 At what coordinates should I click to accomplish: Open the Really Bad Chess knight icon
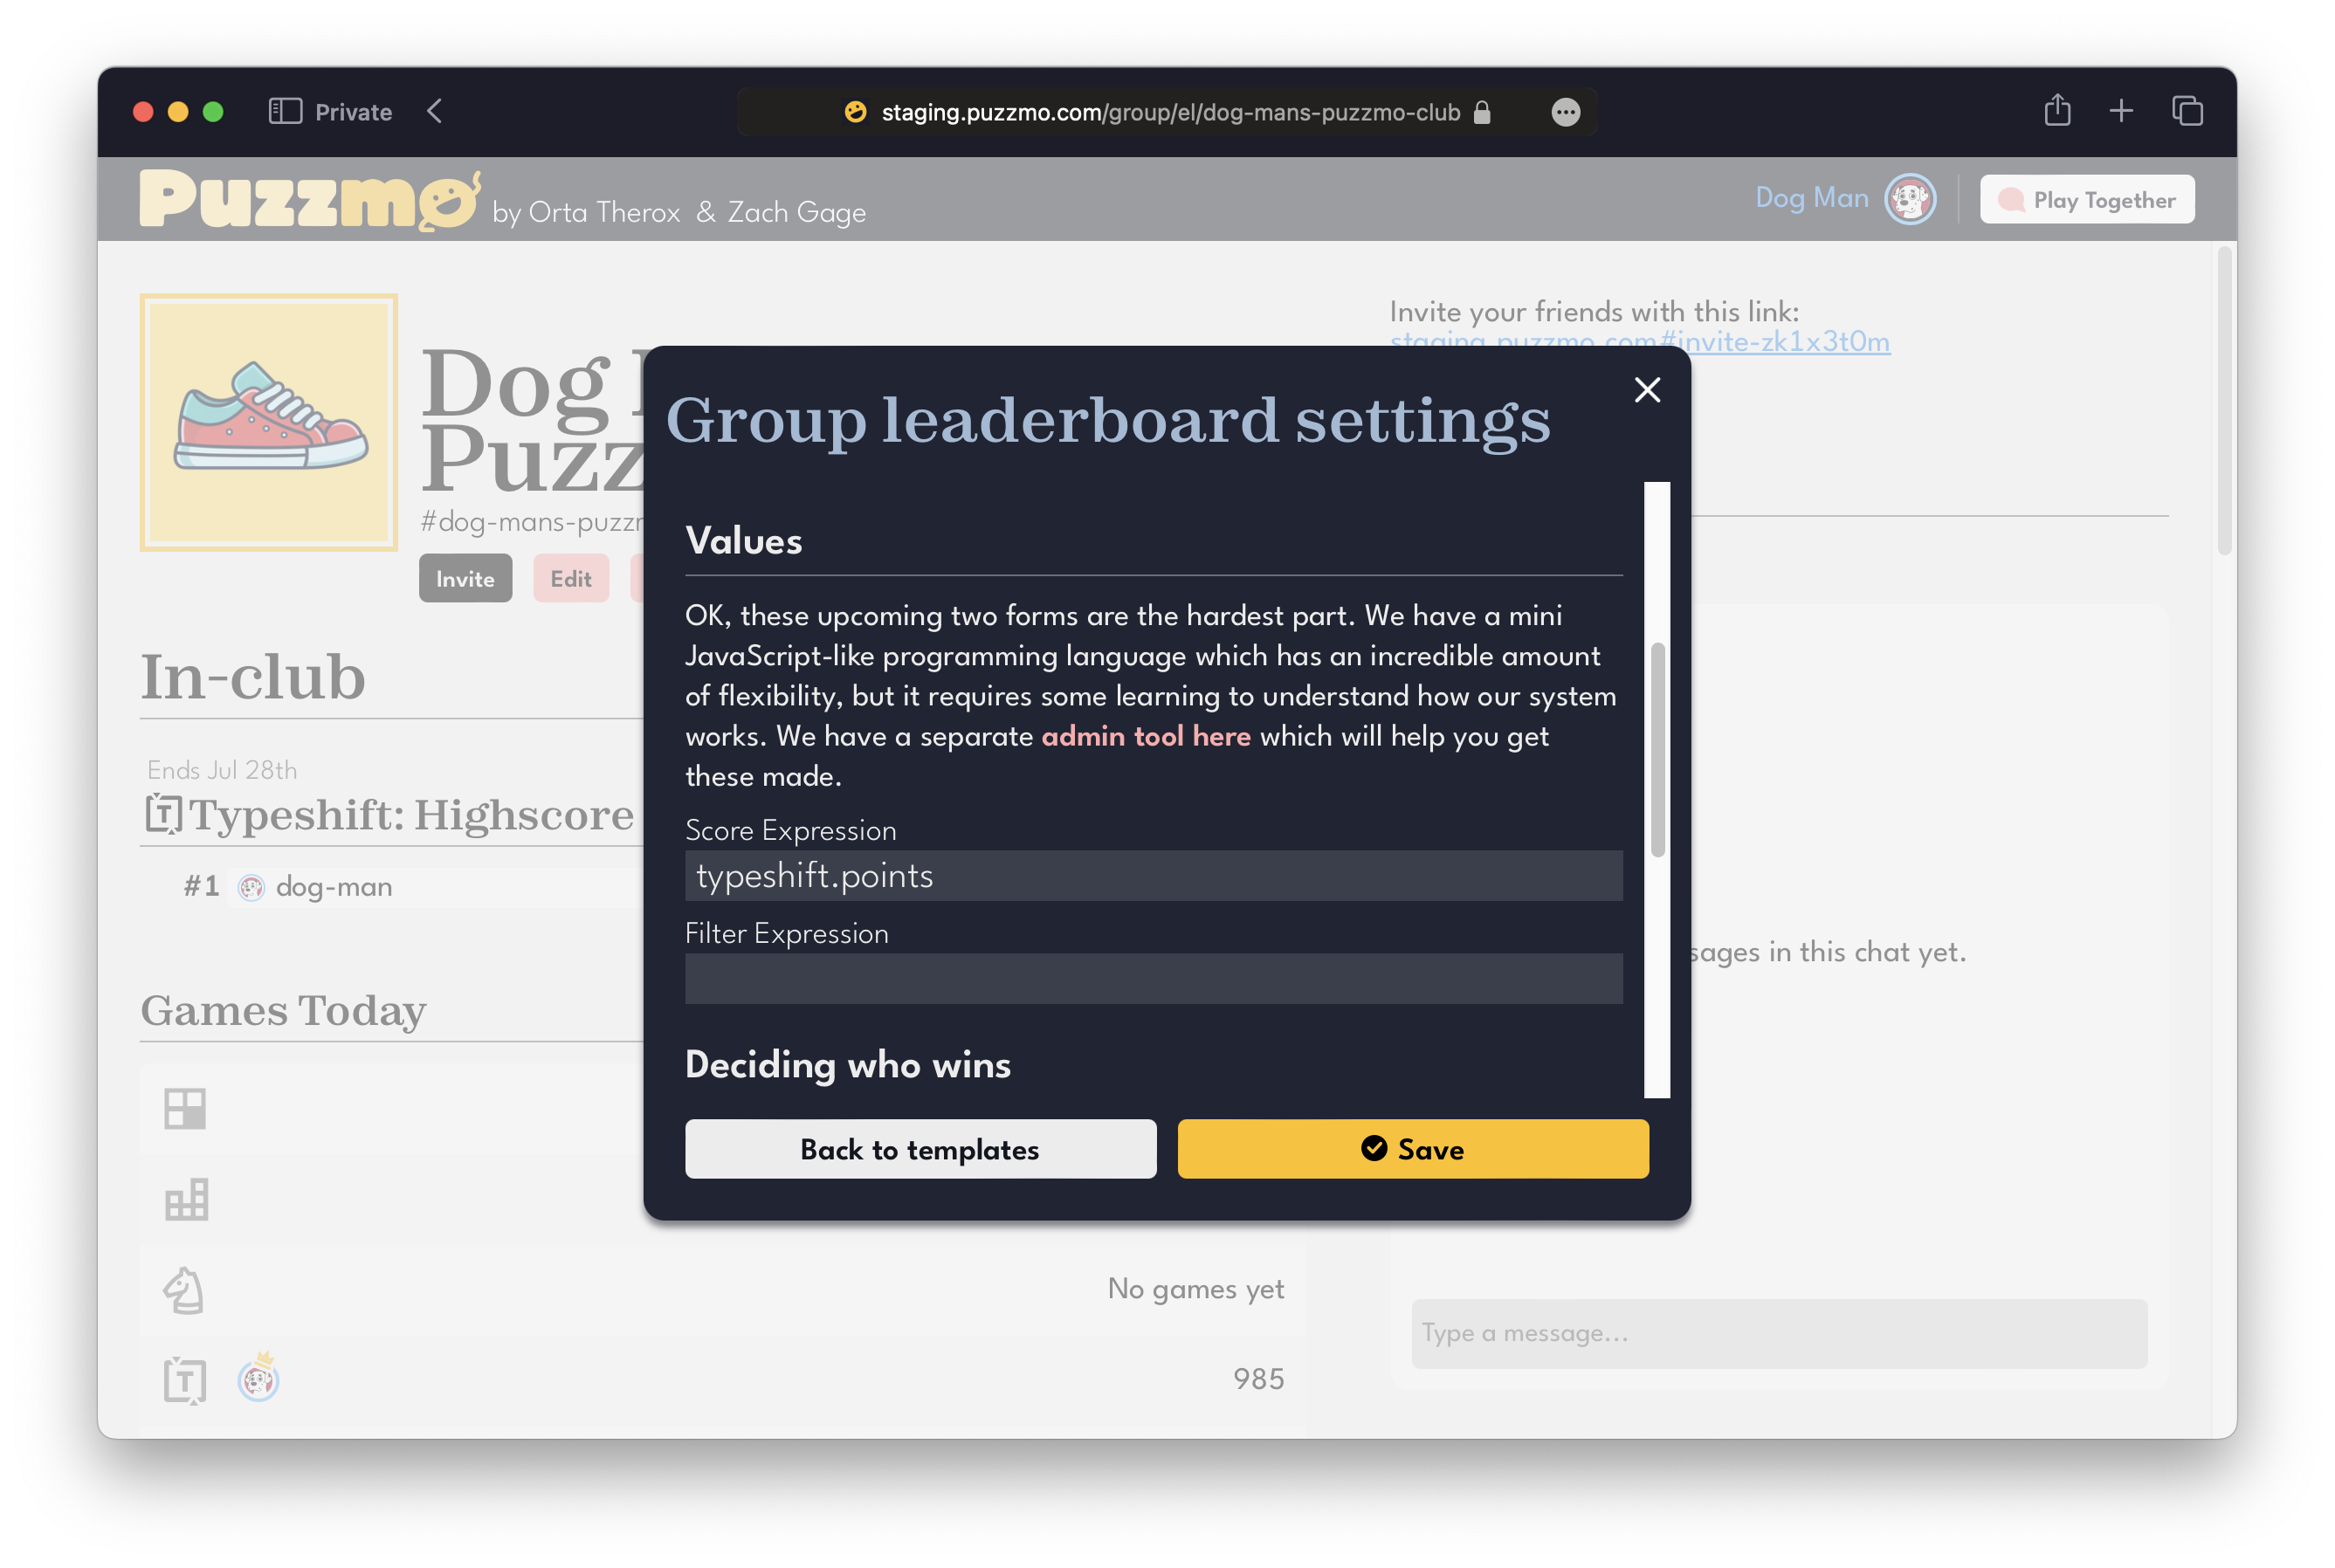tap(186, 1290)
